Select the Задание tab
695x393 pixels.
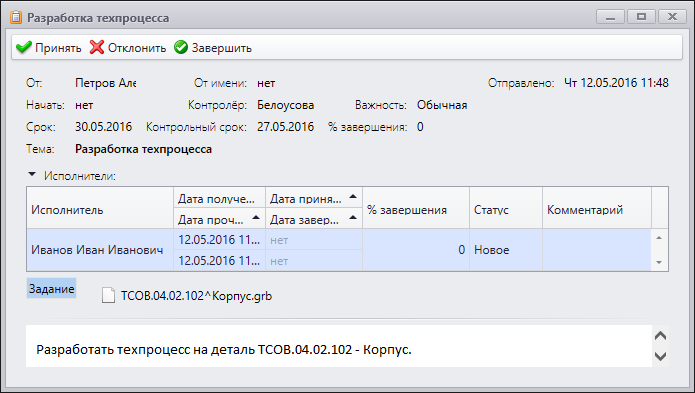(x=51, y=288)
